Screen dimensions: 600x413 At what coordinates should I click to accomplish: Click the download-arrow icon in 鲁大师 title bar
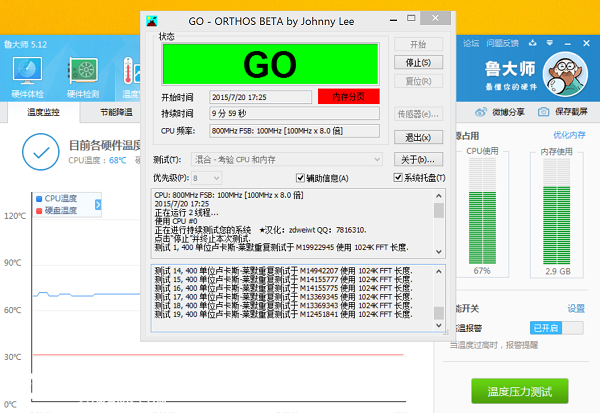click(x=533, y=43)
